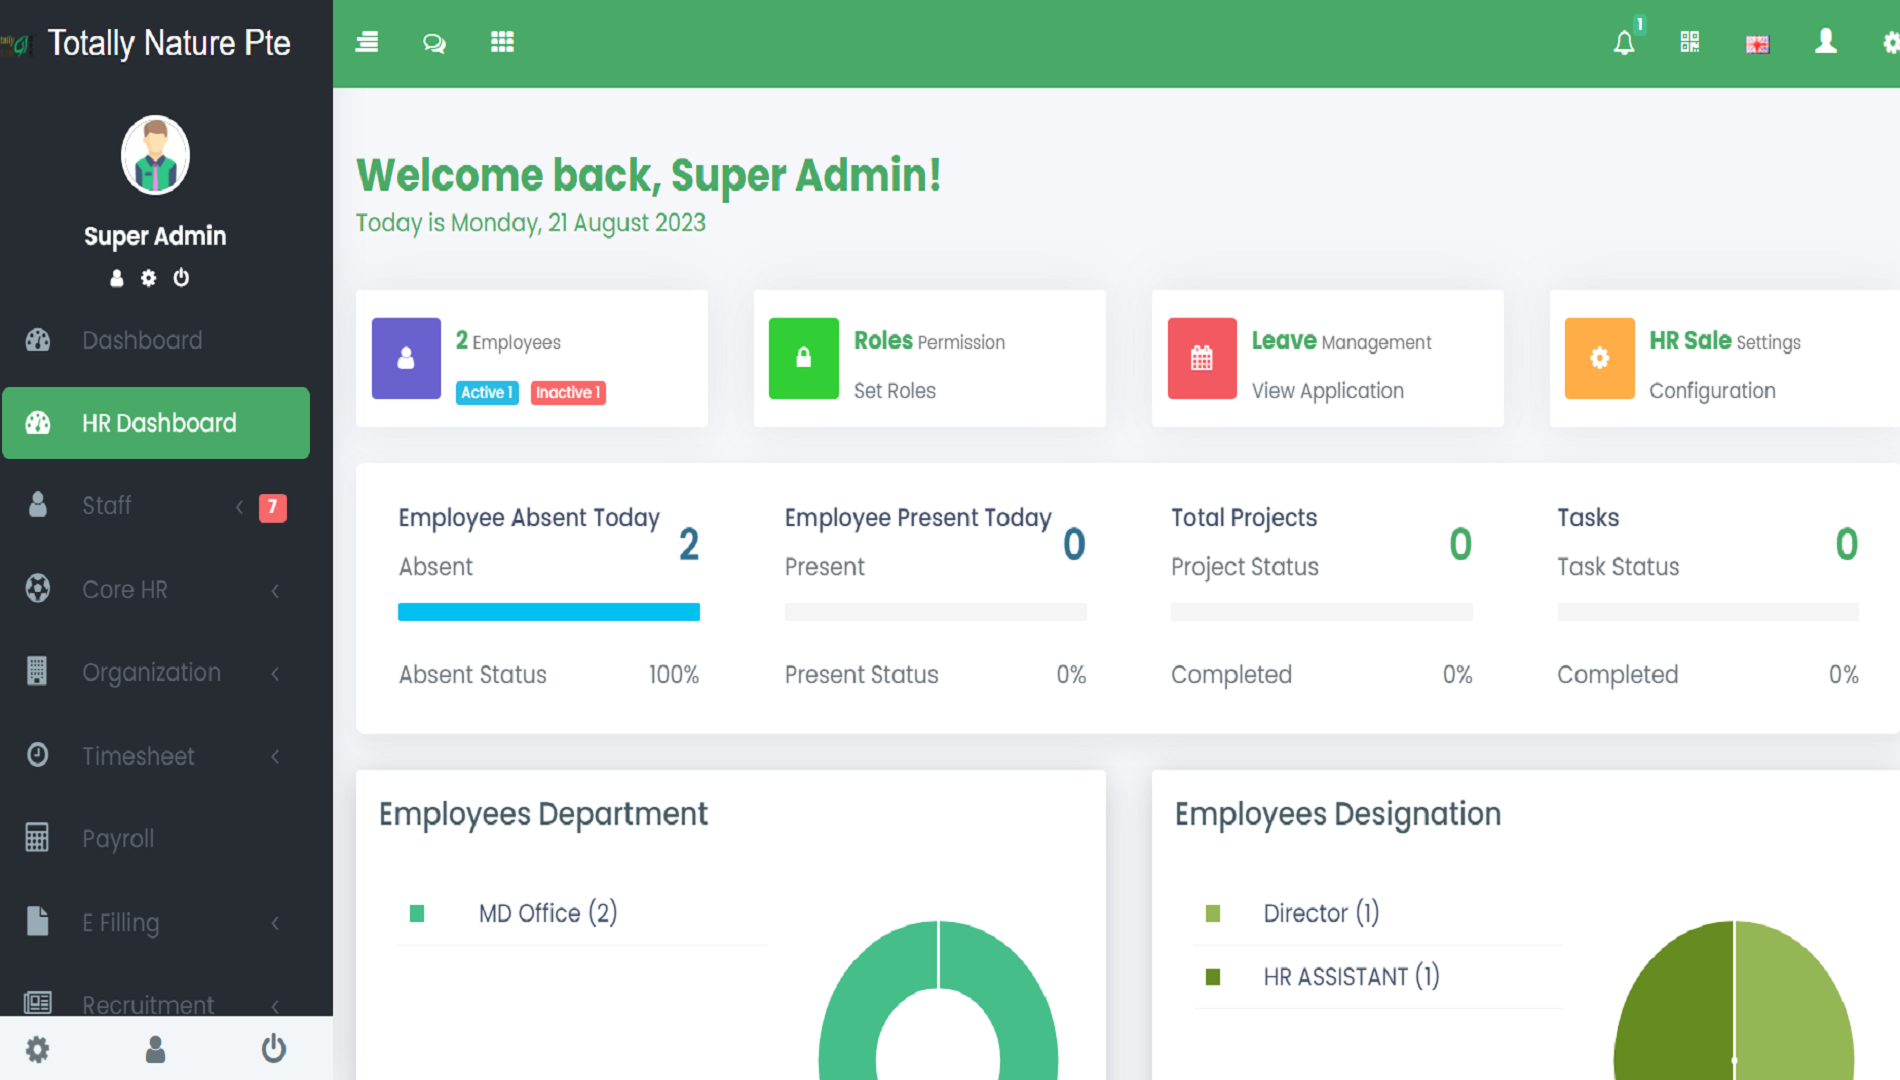Click the blue Absent Status progress bar

549,612
